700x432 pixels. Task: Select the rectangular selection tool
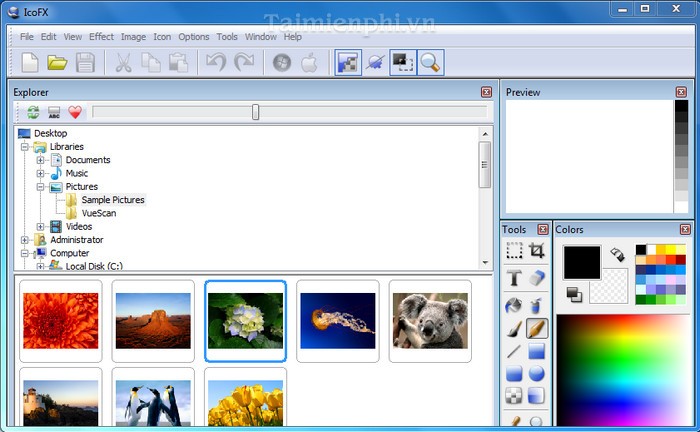(x=514, y=251)
